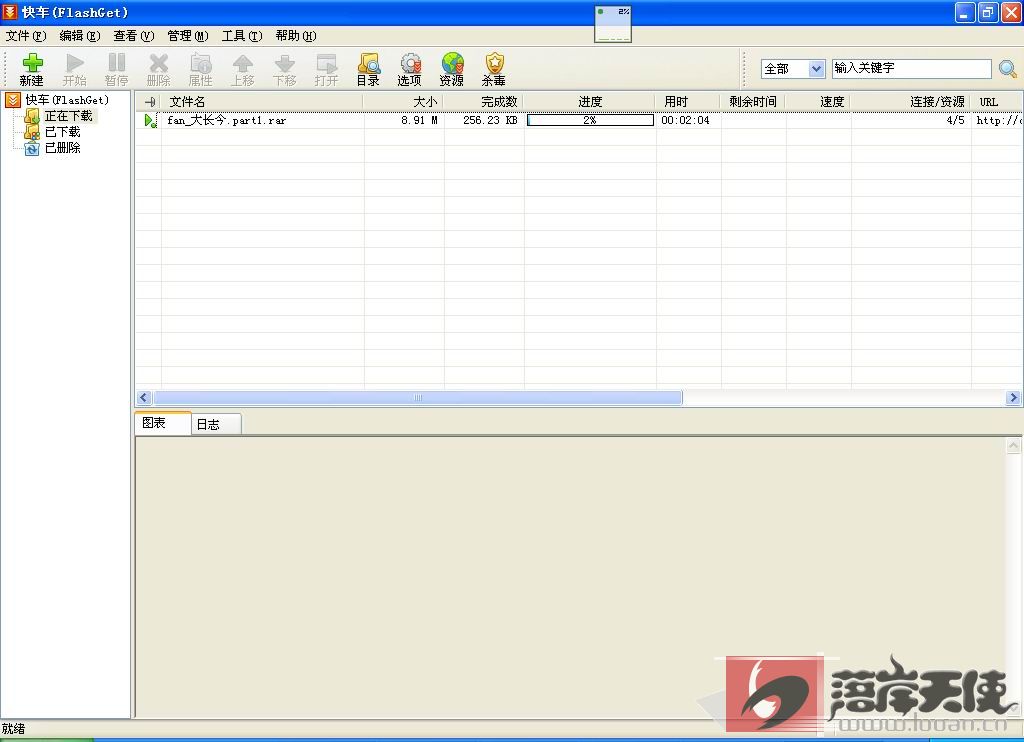Viewport: 1024px width, 742px height.
Task: Click the download status icon of fan_大长今.part1.rar
Action: click(150, 120)
